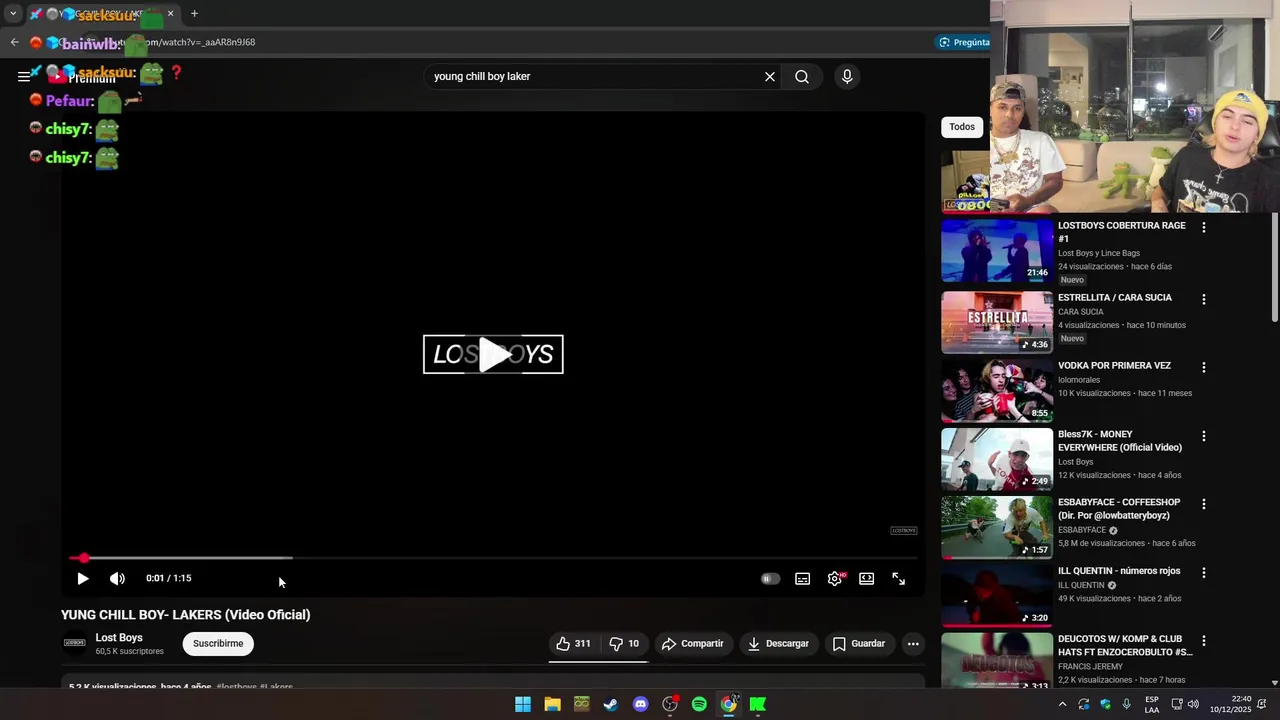Open the YouTube hamburger guide menu
The image size is (1280, 720).
(x=24, y=77)
